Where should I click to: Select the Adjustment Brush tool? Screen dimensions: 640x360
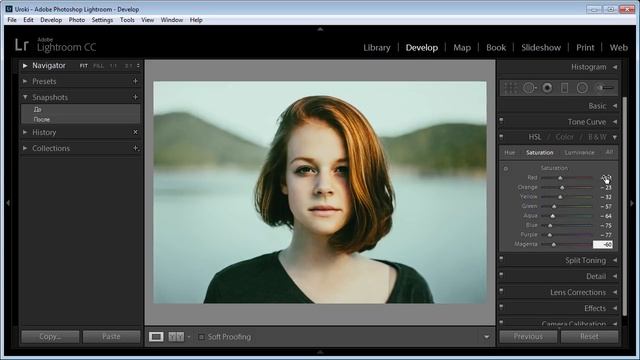coord(604,88)
